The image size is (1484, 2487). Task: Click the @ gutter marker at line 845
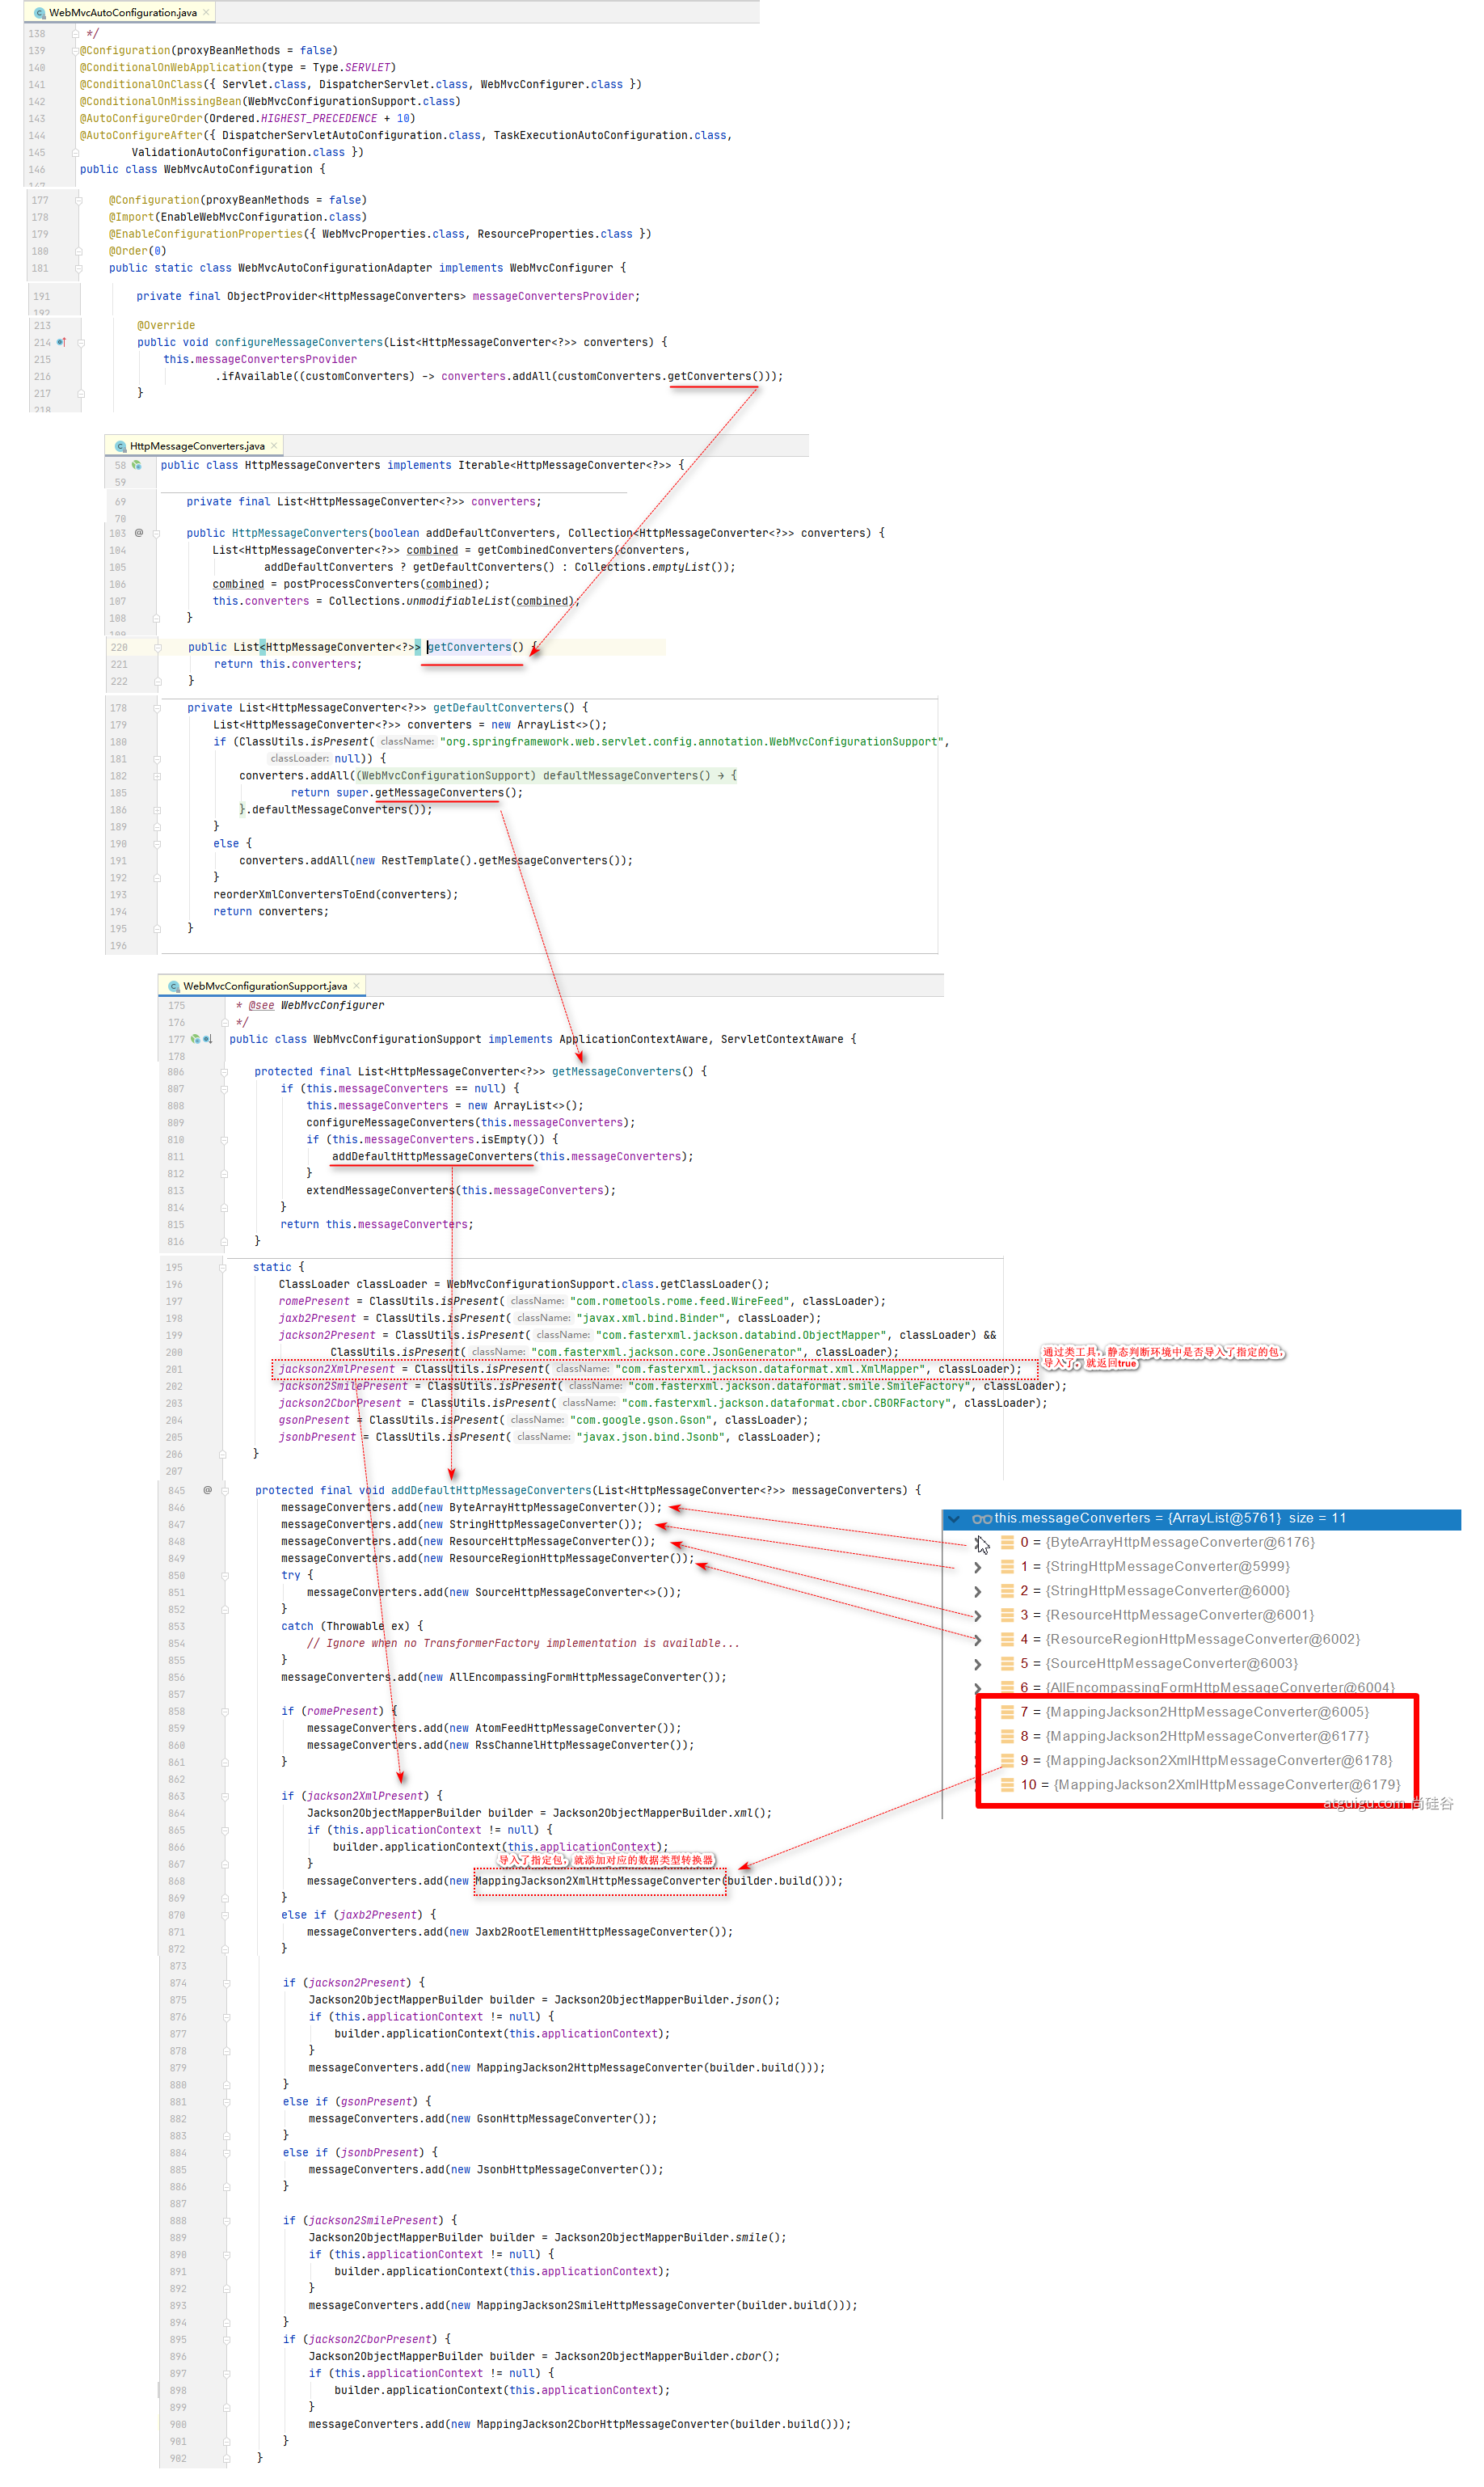pyautogui.click(x=208, y=1490)
